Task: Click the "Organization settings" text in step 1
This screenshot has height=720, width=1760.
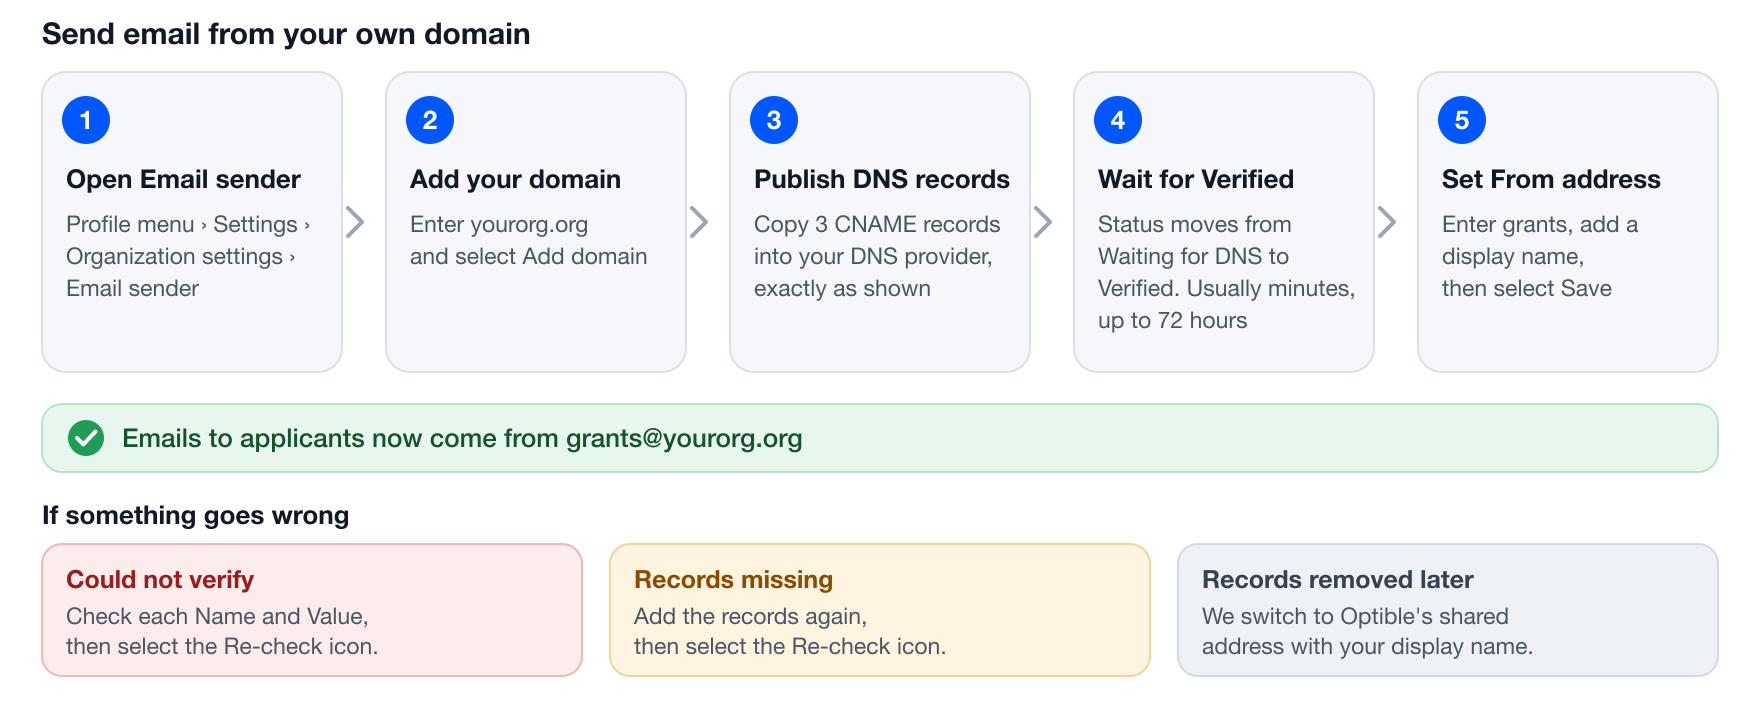Action: pos(174,256)
